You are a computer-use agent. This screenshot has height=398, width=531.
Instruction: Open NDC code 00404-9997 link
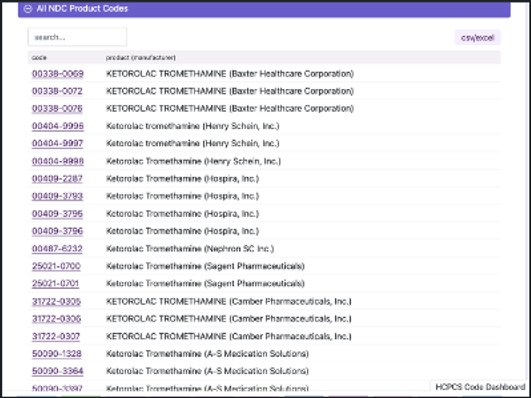pos(58,143)
